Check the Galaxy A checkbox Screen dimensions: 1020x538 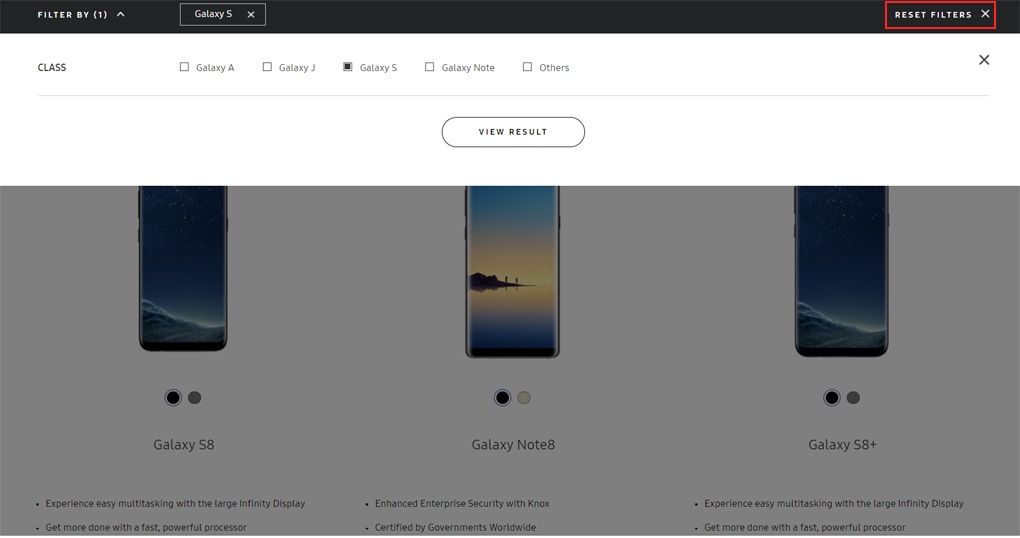tap(184, 67)
